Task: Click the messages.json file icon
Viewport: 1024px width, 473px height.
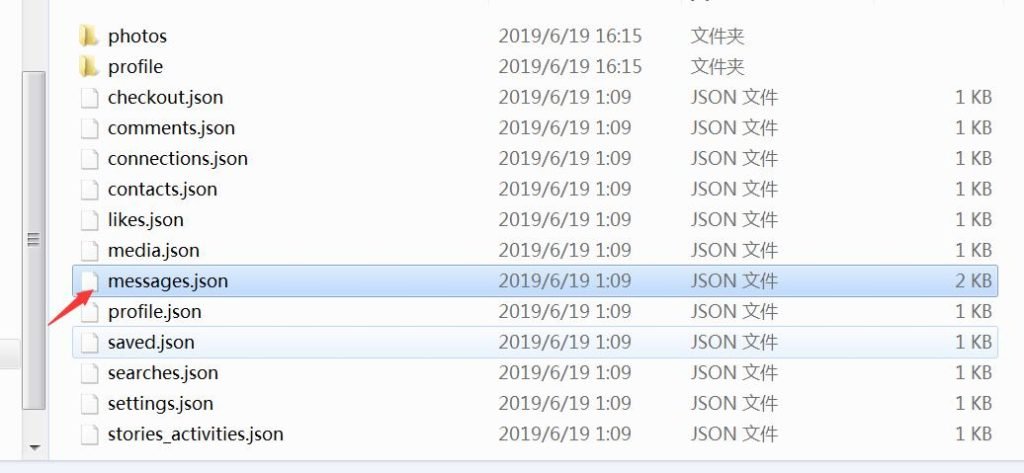Action: pyautogui.click(x=89, y=281)
